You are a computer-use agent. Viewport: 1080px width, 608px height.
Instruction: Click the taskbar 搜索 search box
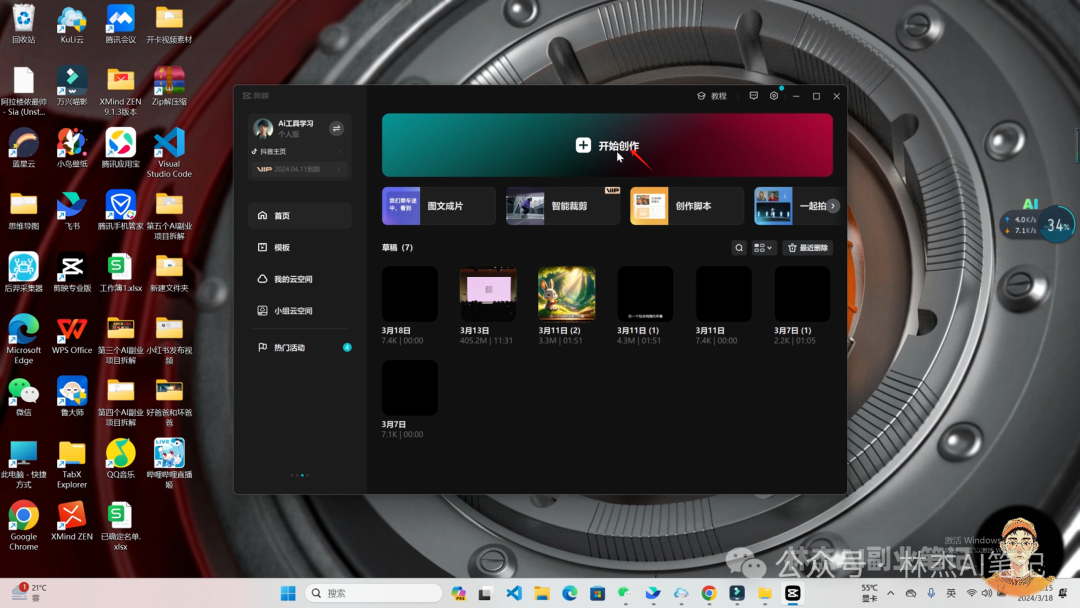click(x=373, y=594)
